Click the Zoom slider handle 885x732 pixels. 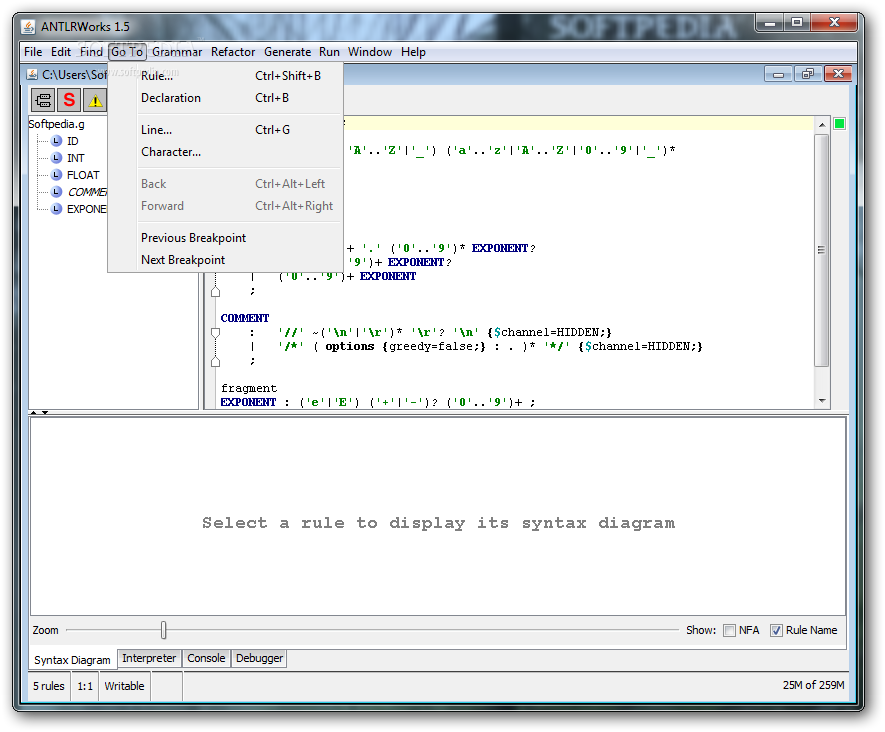tap(163, 630)
